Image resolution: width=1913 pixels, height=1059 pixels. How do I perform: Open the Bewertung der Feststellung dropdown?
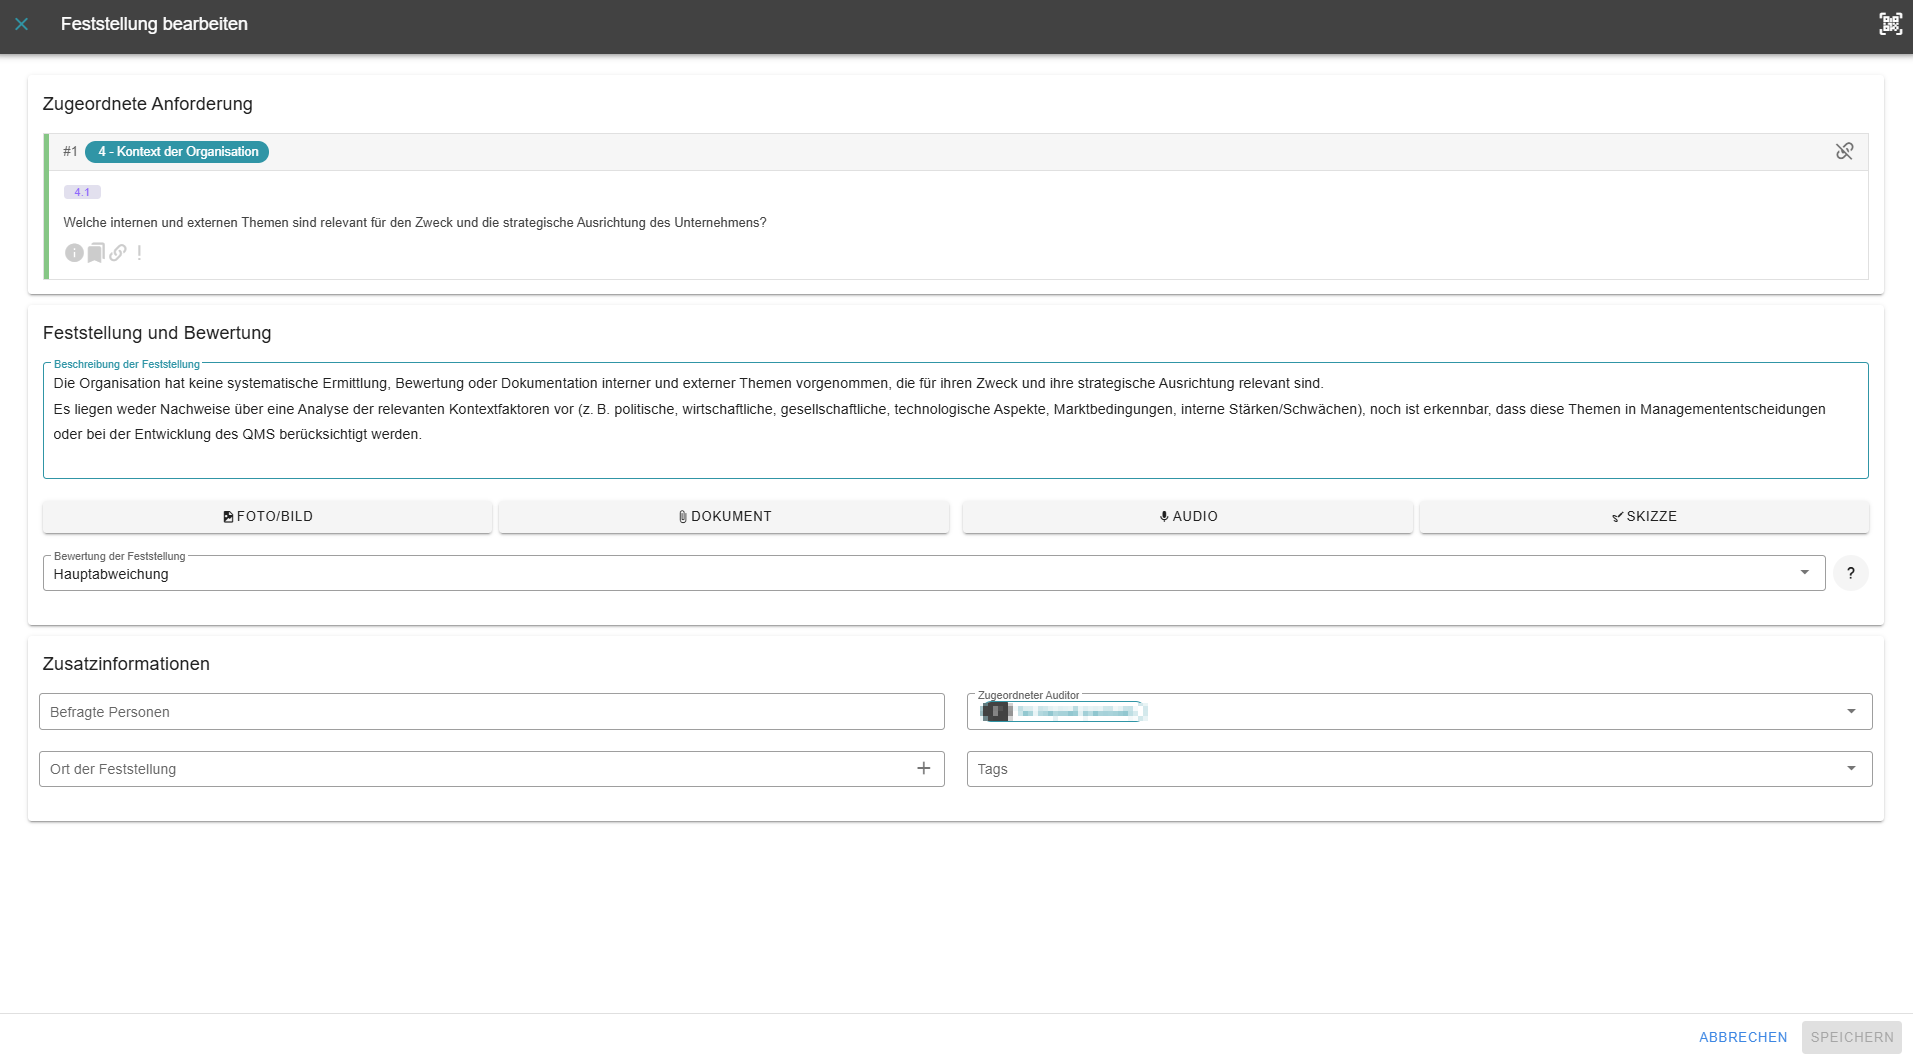point(1804,573)
